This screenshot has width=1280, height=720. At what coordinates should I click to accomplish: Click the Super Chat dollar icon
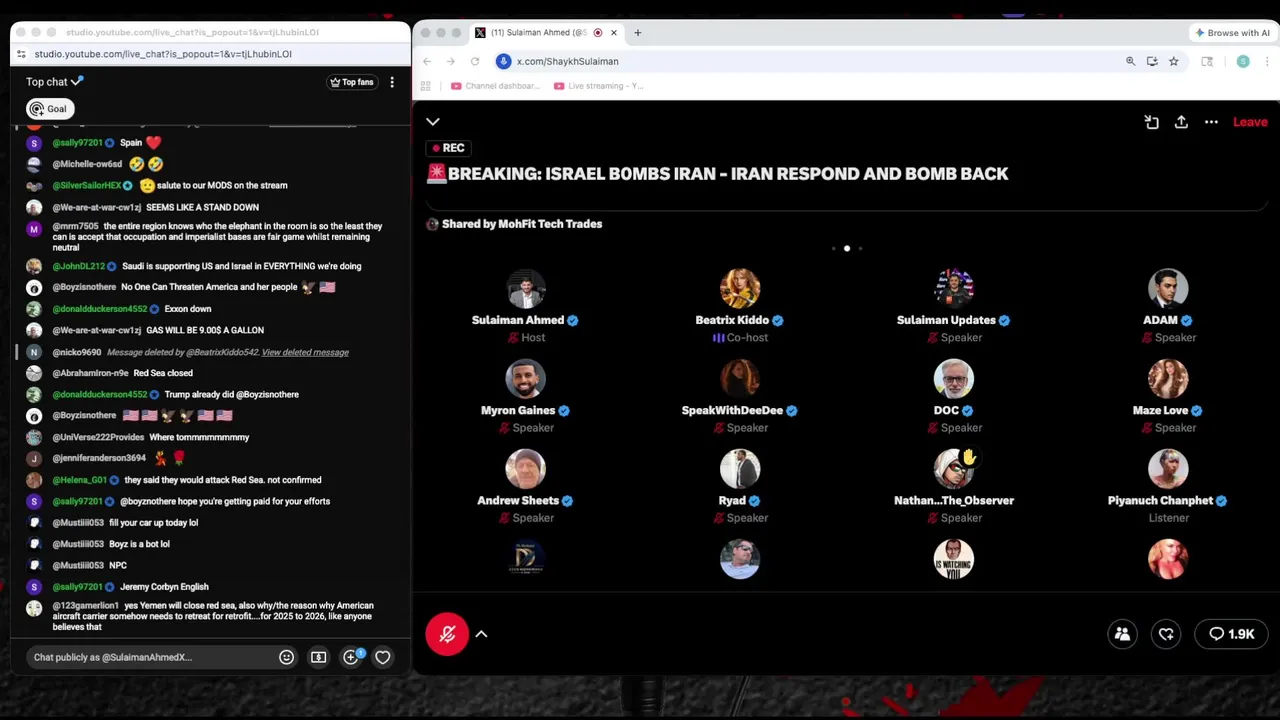pyautogui.click(x=319, y=657)
